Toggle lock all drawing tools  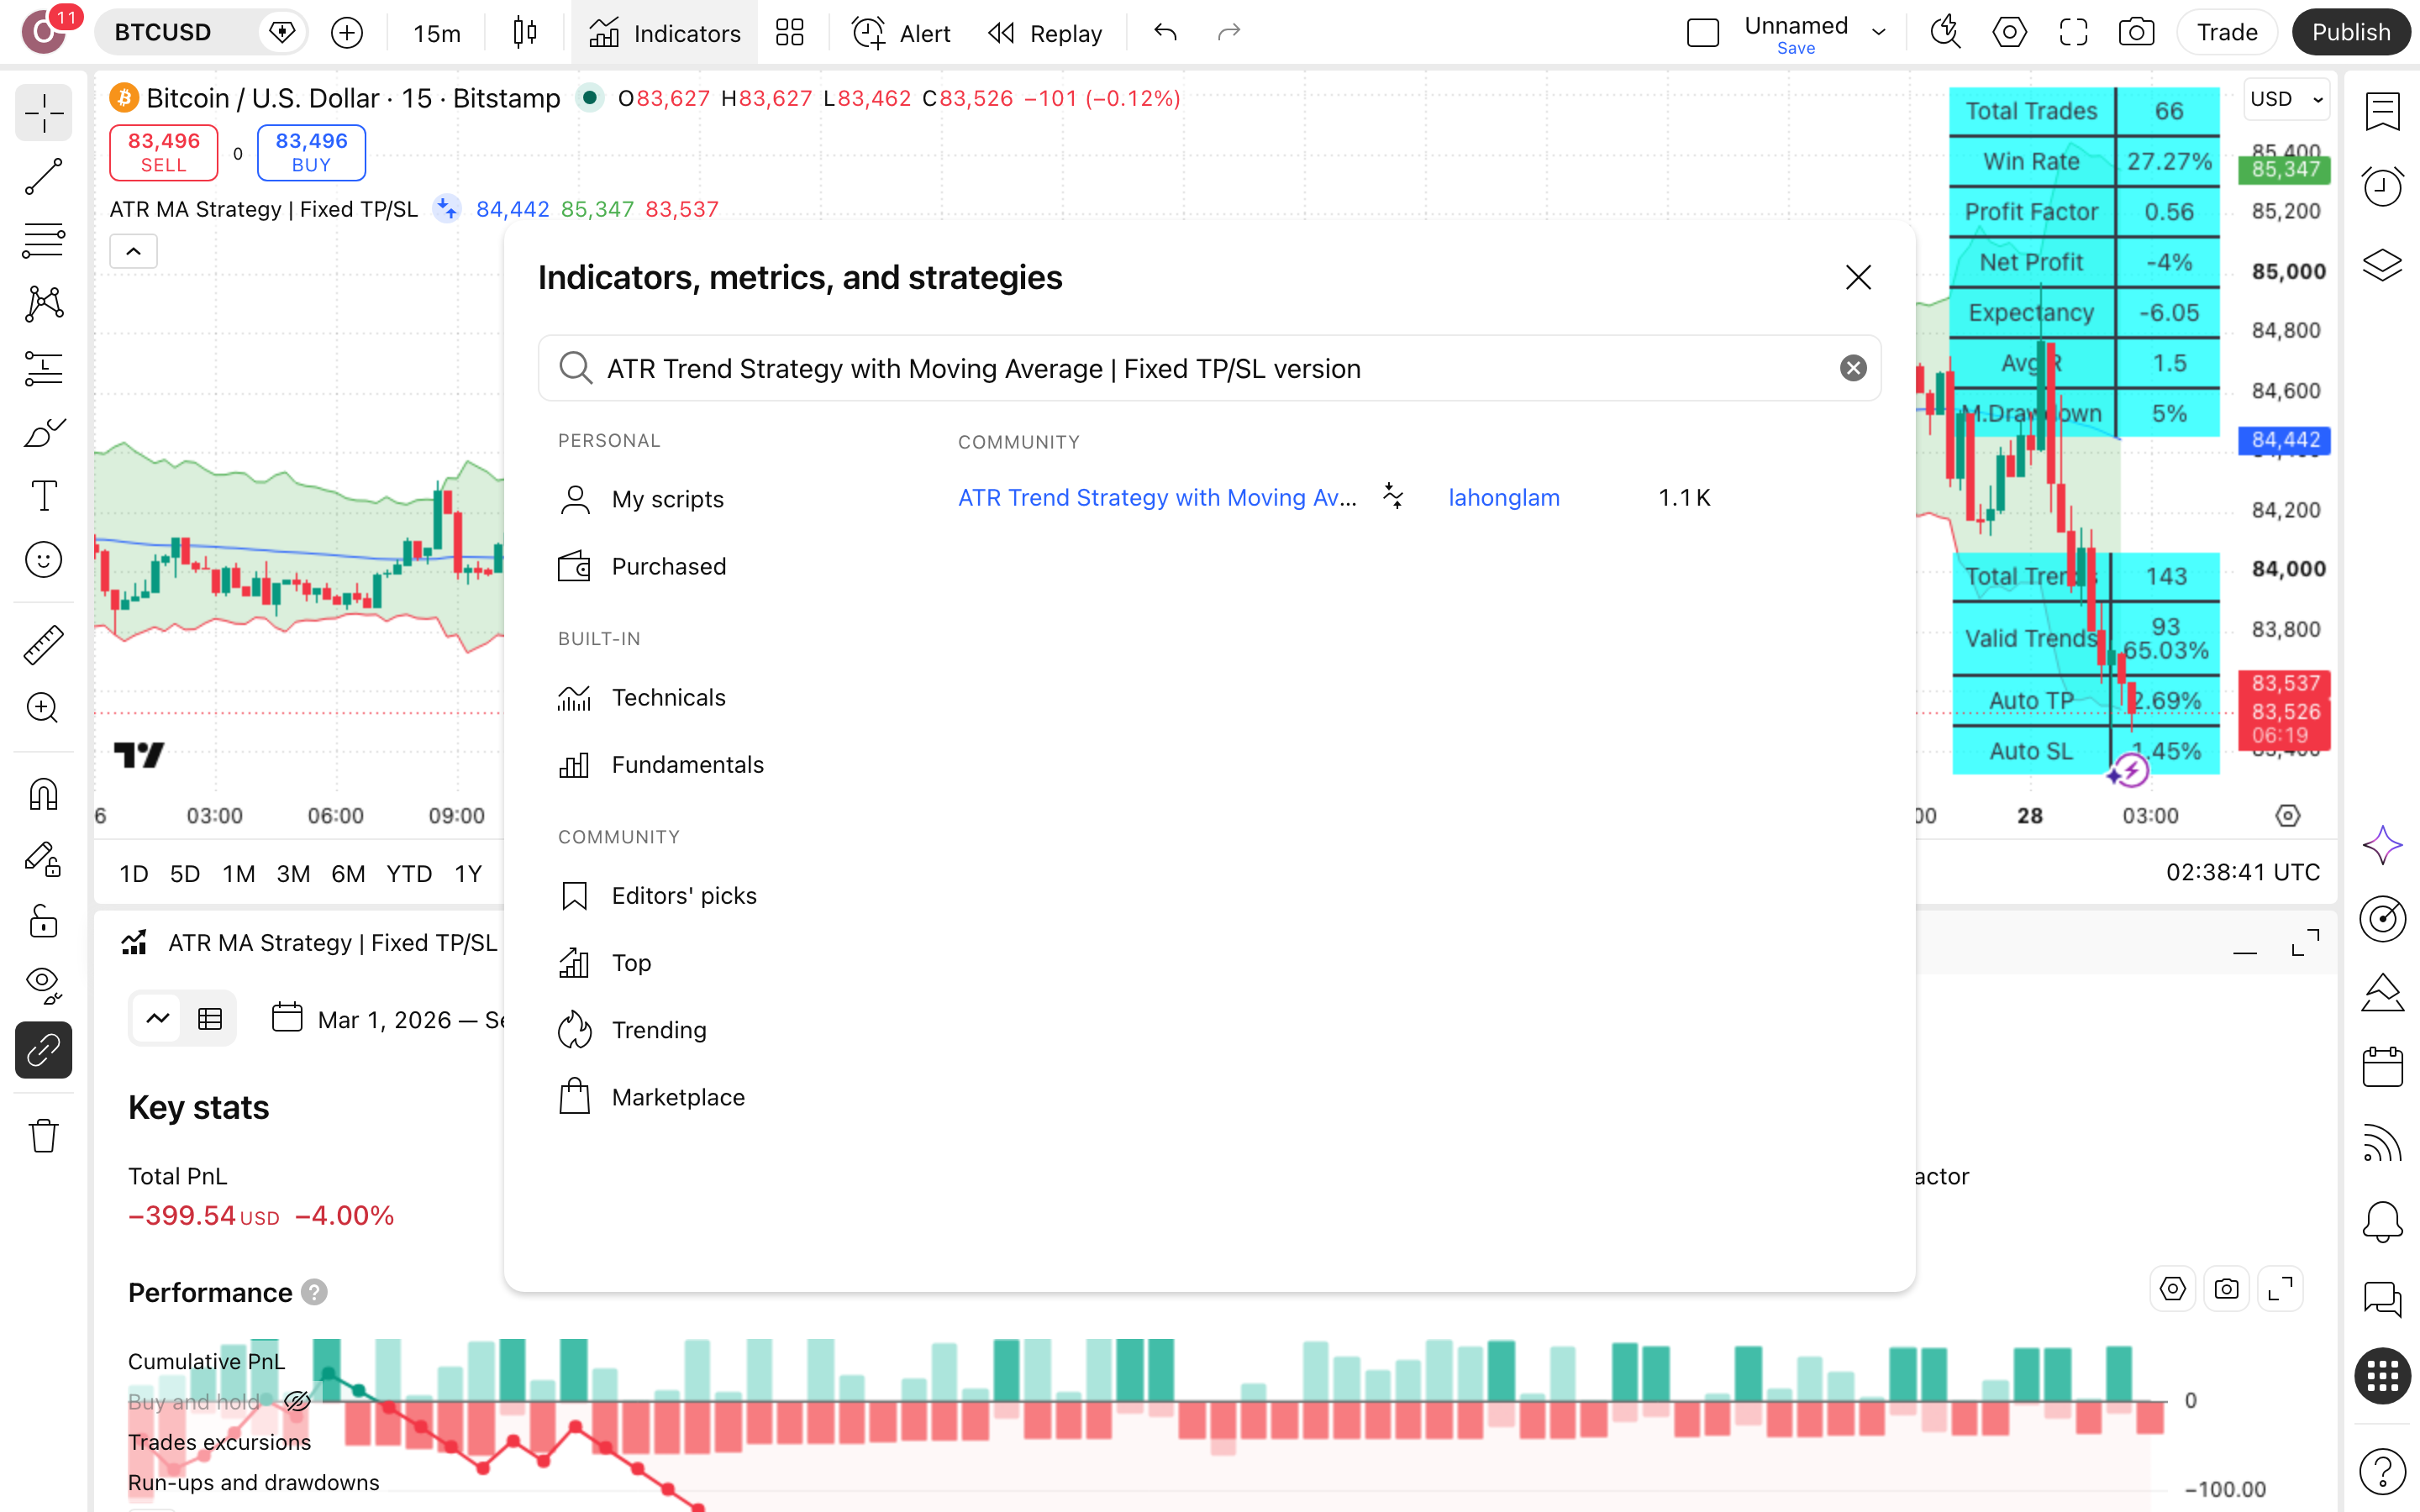[43, 921]
